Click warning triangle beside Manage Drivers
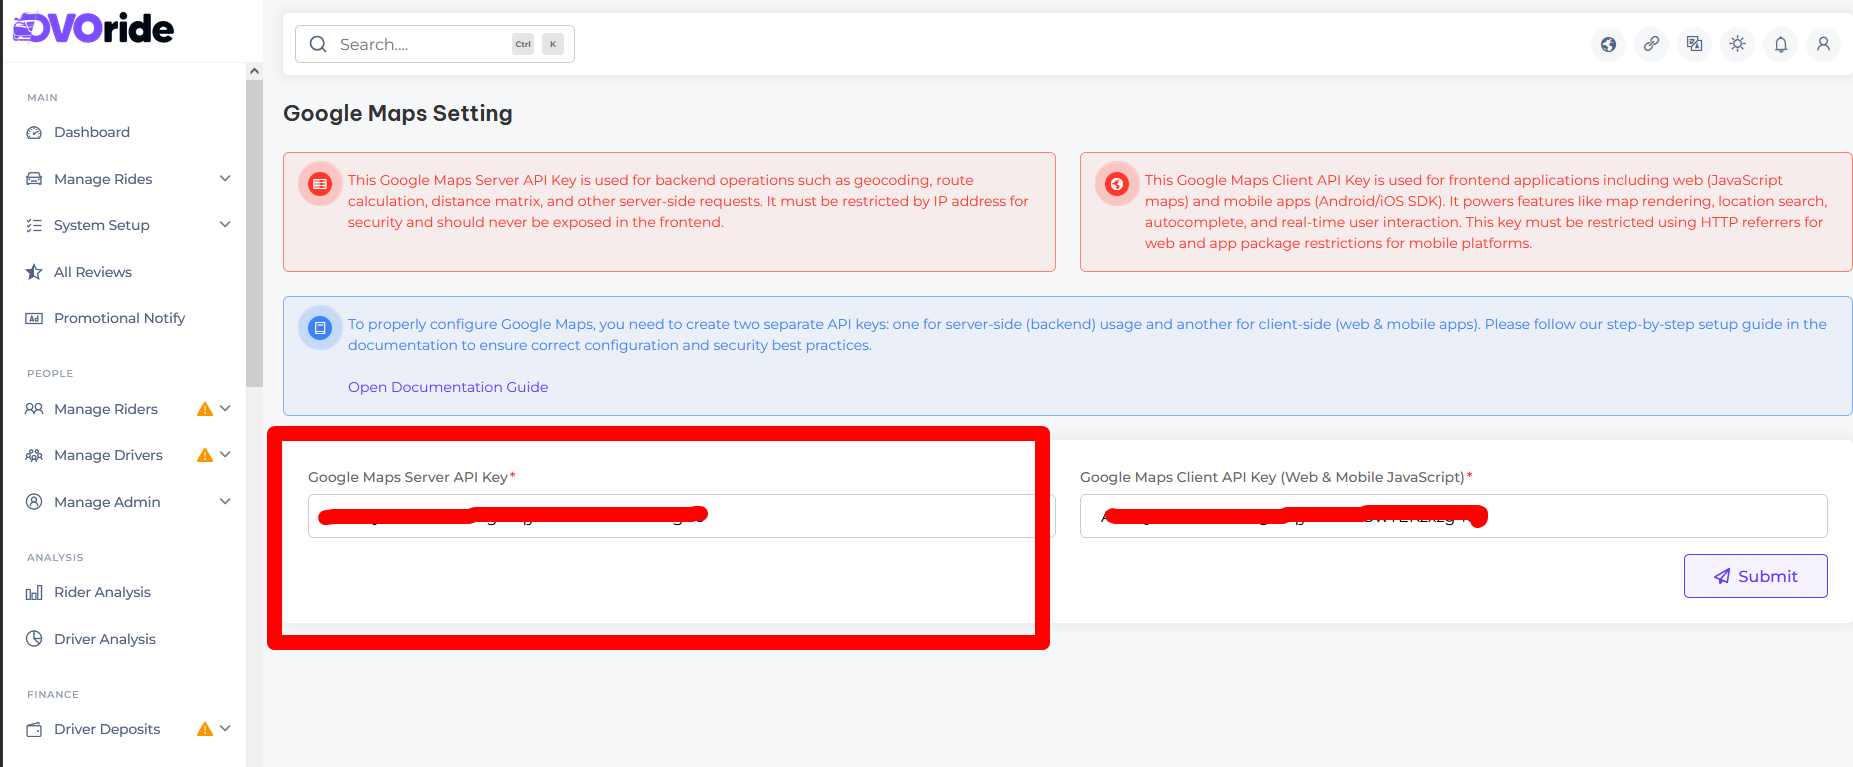Viewport: 1853px width, 767px height. click(x=205, y=455)
